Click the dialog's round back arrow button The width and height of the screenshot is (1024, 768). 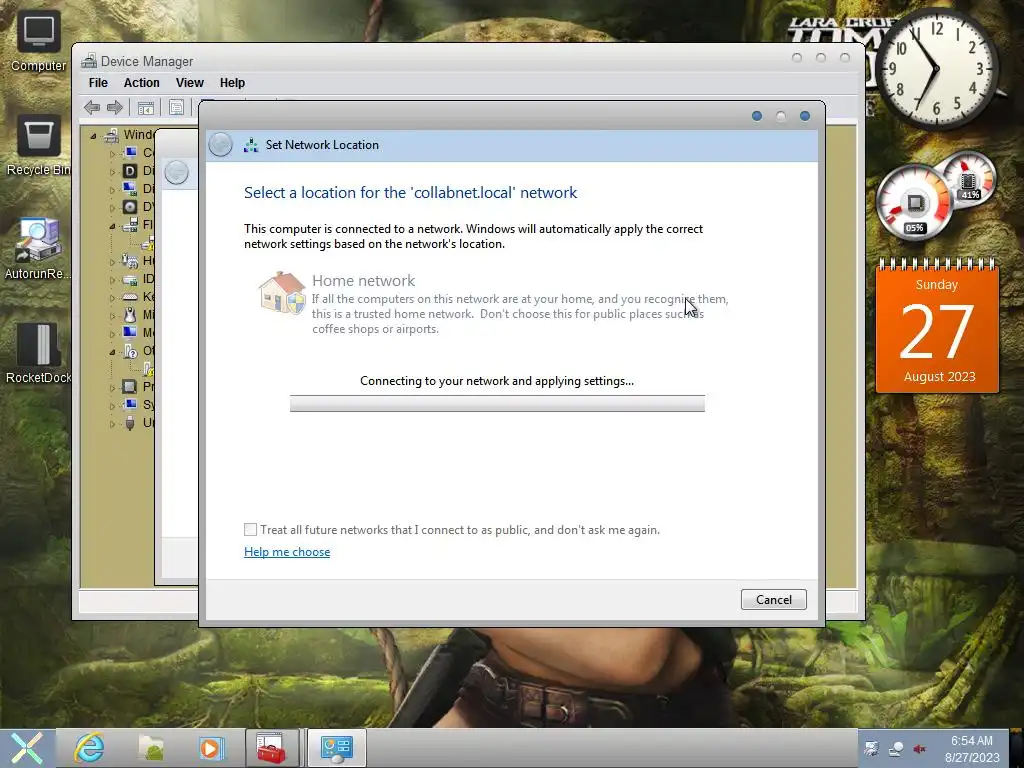pos(221,145)
